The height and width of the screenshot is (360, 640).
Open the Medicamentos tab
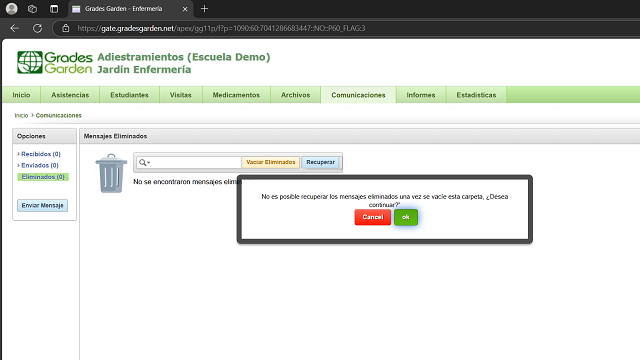[236, 95]
